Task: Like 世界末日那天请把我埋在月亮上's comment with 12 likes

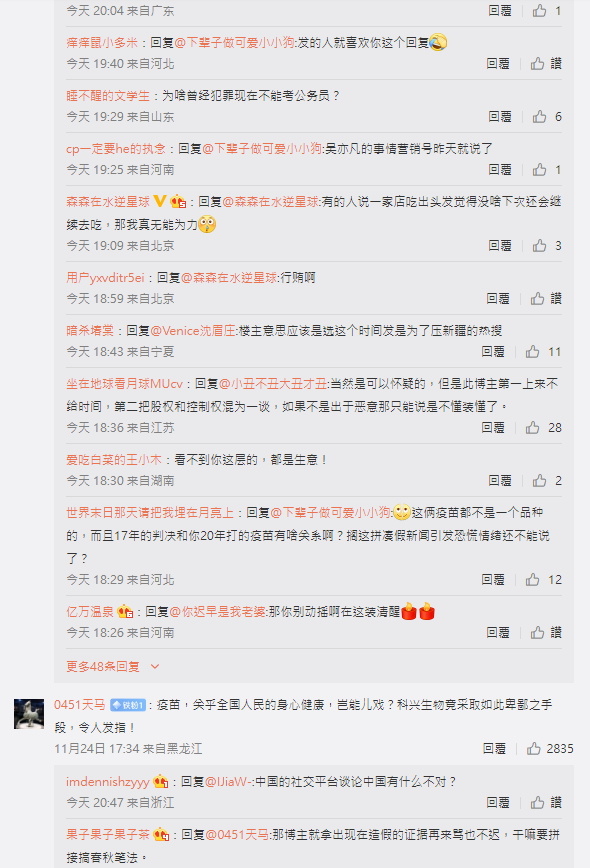Action: click(532, 580)
